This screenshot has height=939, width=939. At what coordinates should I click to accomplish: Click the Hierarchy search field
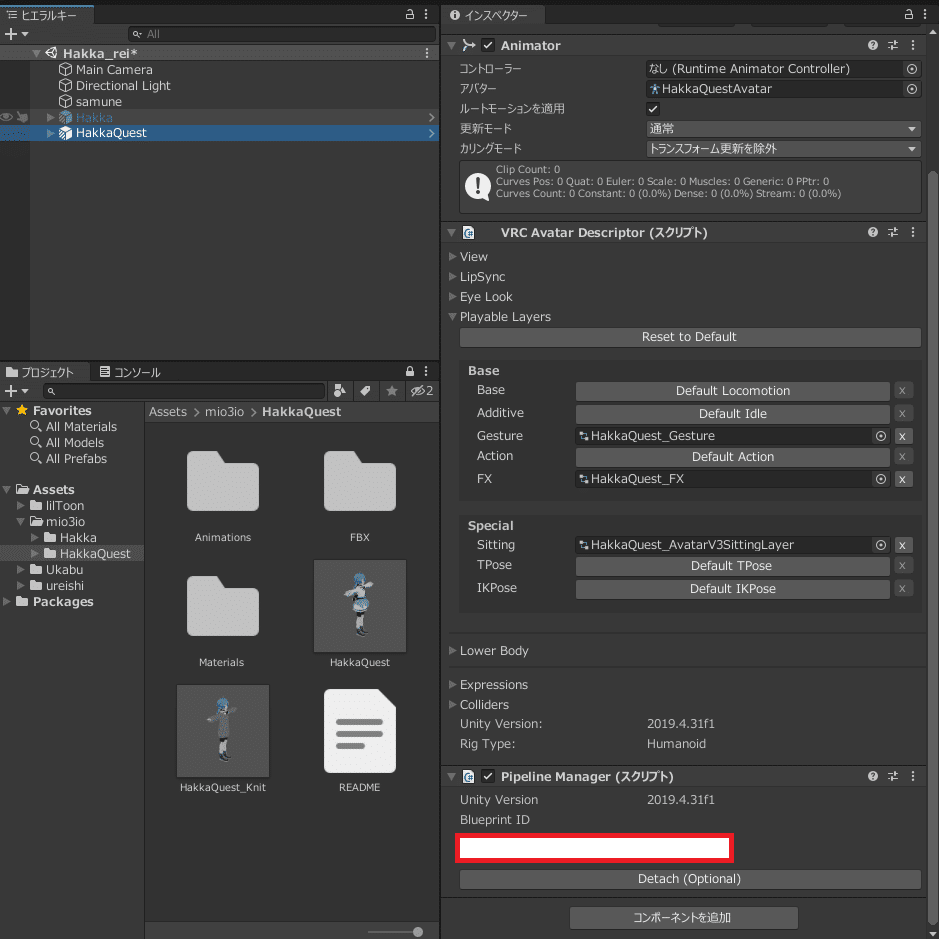[282, 34]
